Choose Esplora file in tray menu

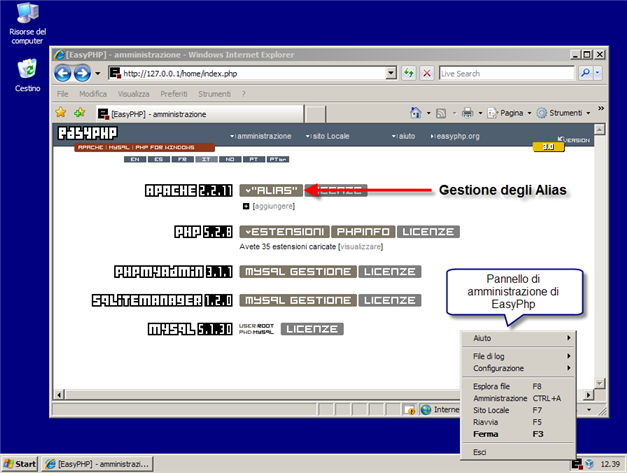click(x=518, y=386)
